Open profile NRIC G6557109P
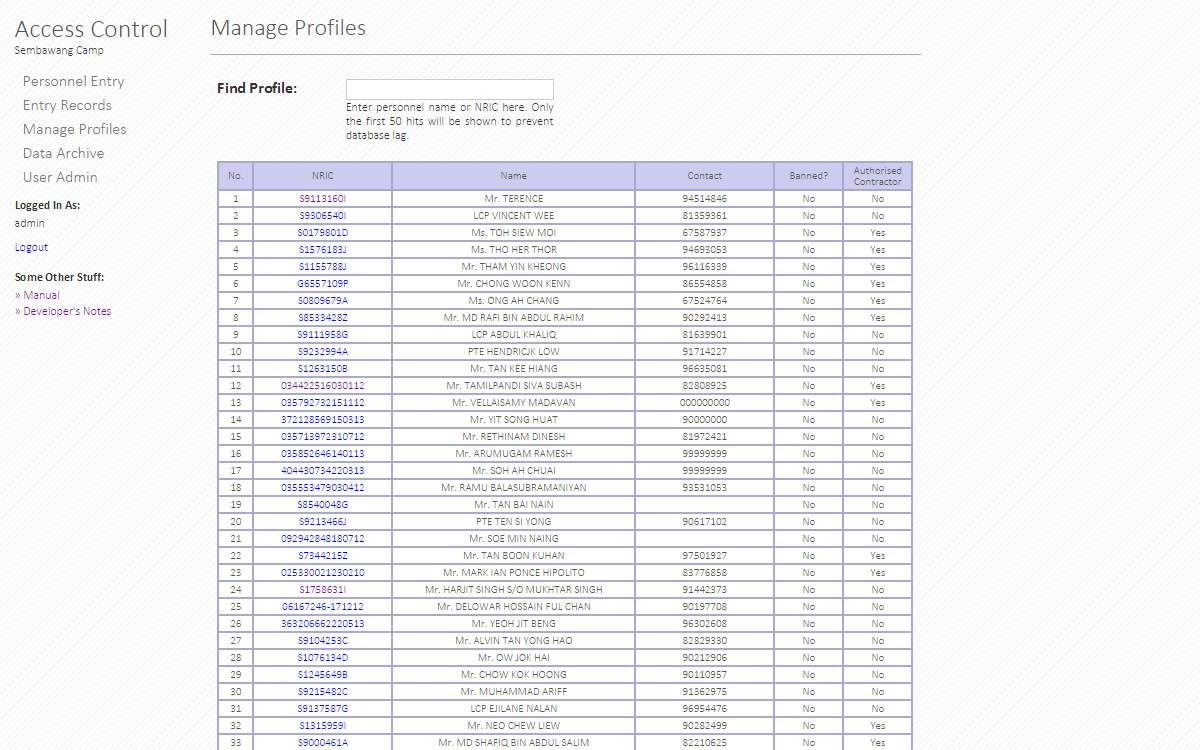Screen dimensions: 1200x750 tap(322, 284)
